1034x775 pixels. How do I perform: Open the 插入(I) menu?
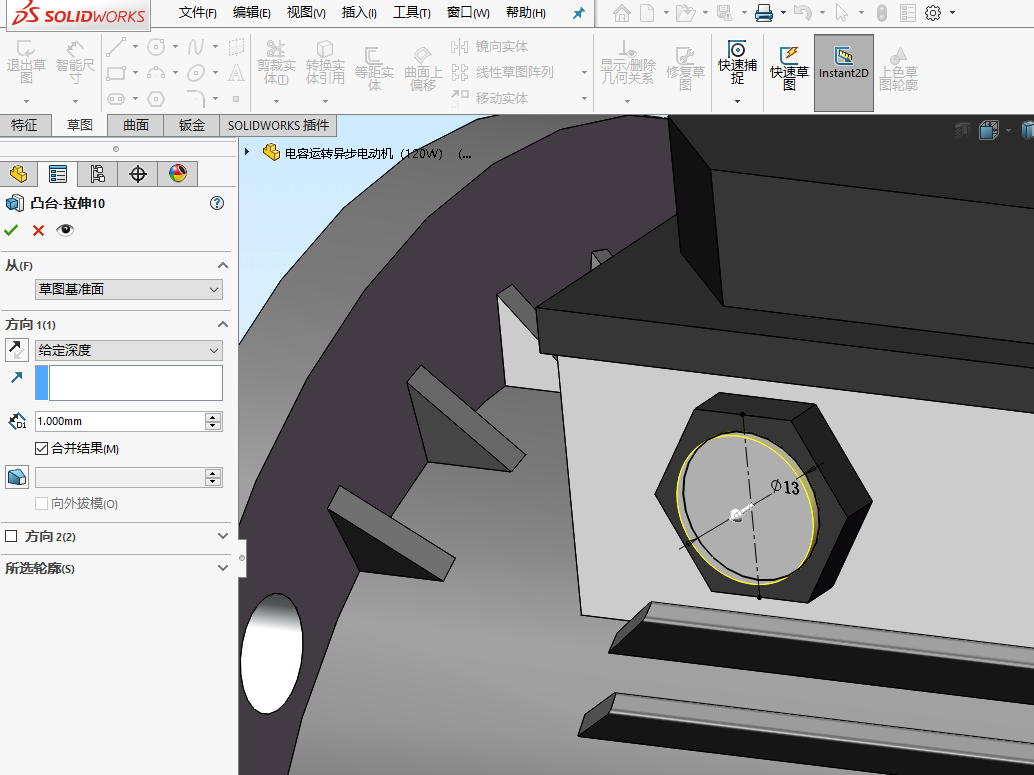(359, 13)
